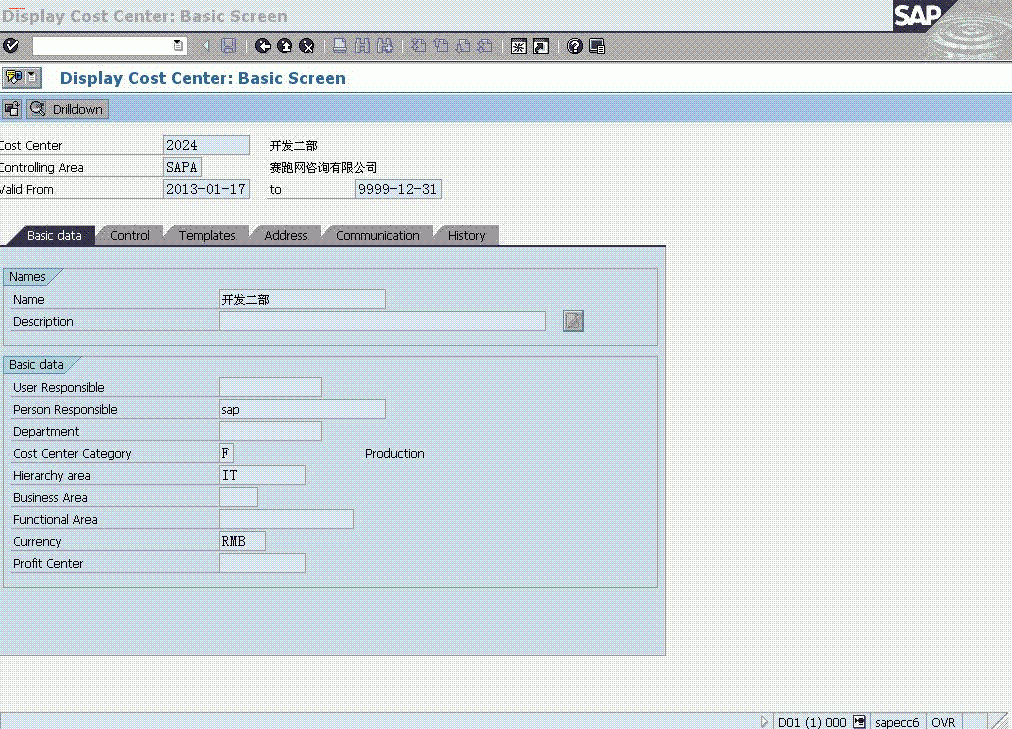The width and height of the screenshot is (1012, 729).
Task: Click the Cost Center field showing 2024
Action: (206, 145)
